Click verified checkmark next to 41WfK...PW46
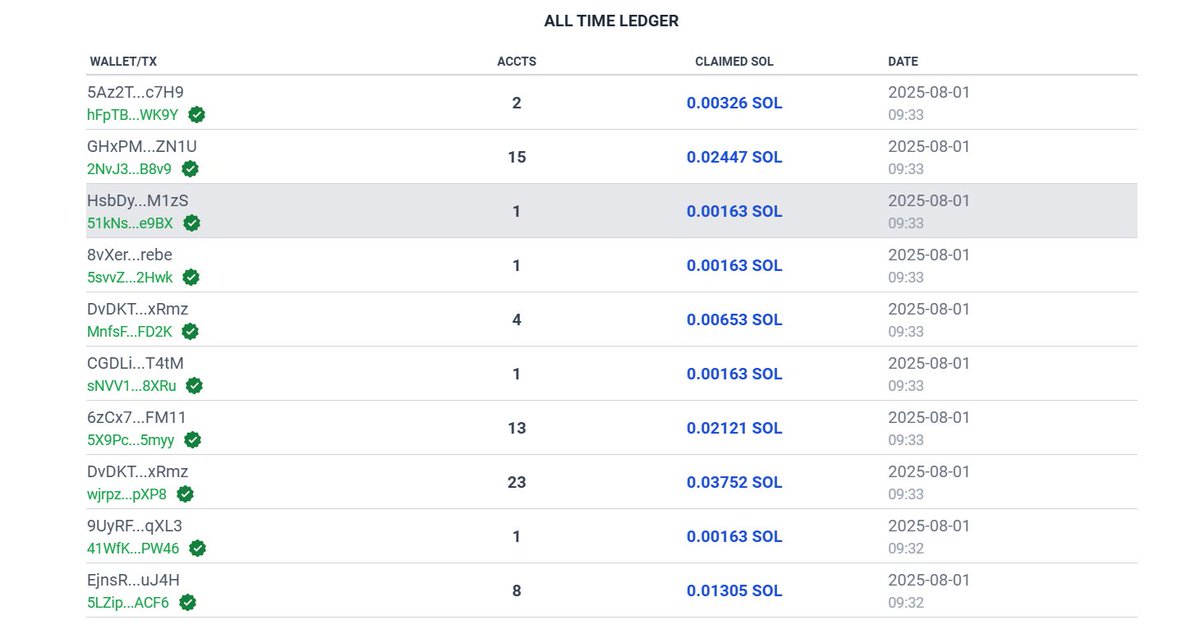1200x634 pixels. pos(198,548)
